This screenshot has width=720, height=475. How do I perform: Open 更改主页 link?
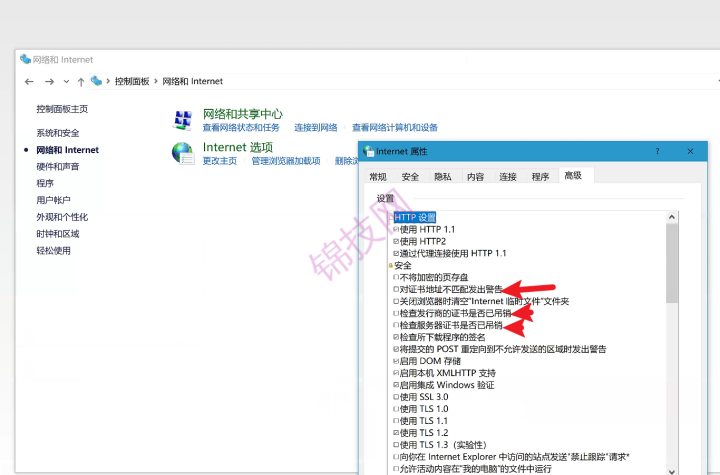click(220, 161)
